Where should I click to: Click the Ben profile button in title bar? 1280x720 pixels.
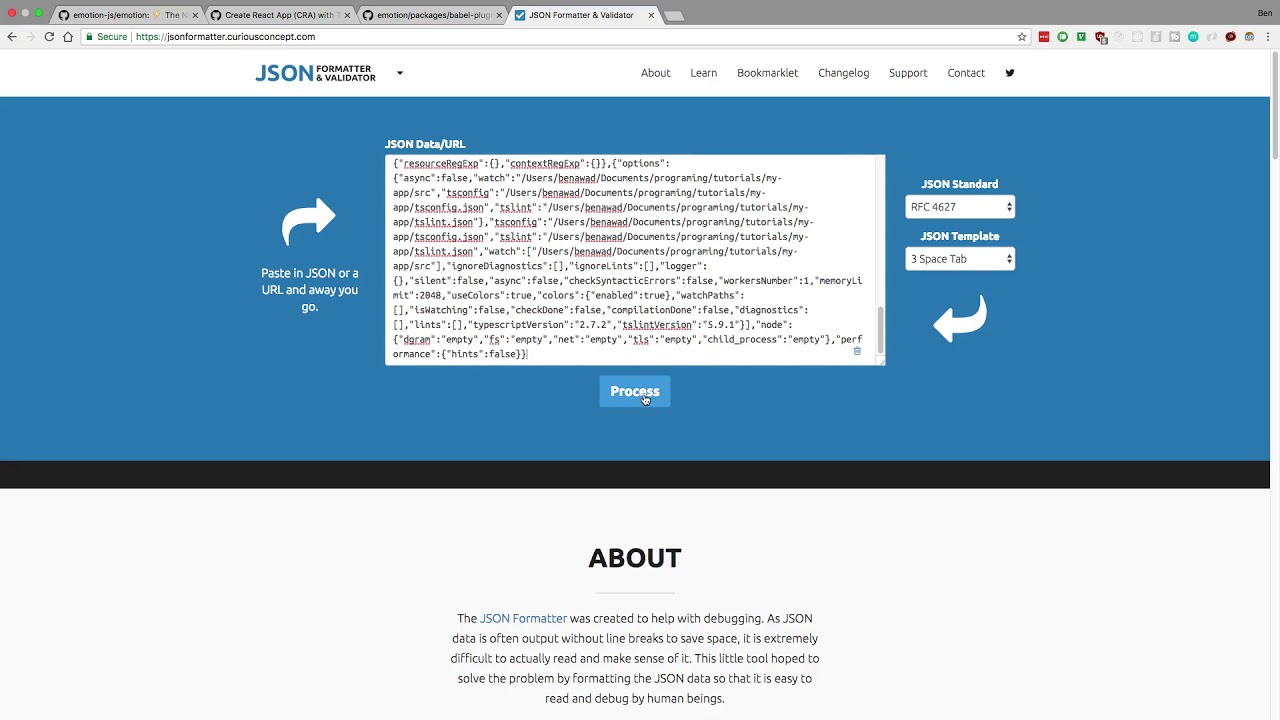(1264, 13)
